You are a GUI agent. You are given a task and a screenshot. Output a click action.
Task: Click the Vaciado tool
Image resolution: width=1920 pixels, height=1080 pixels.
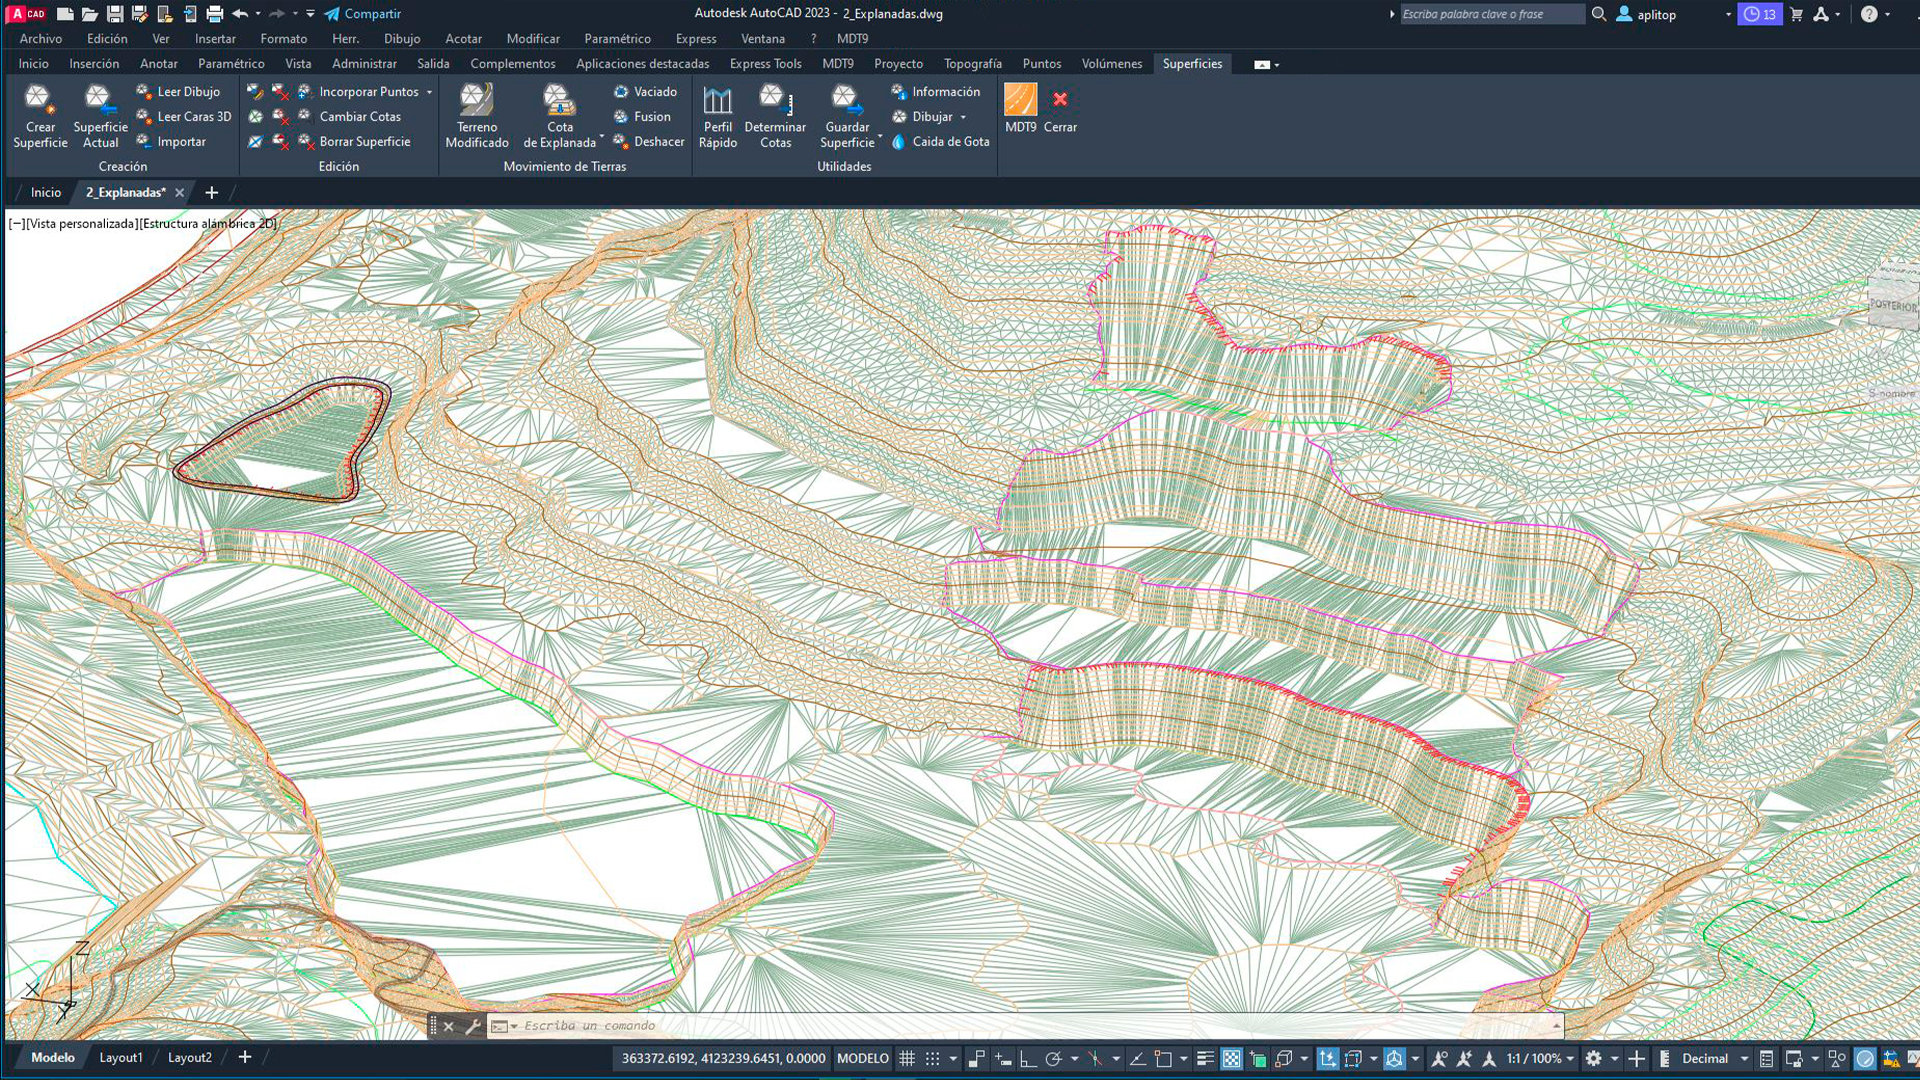(645, 92)
